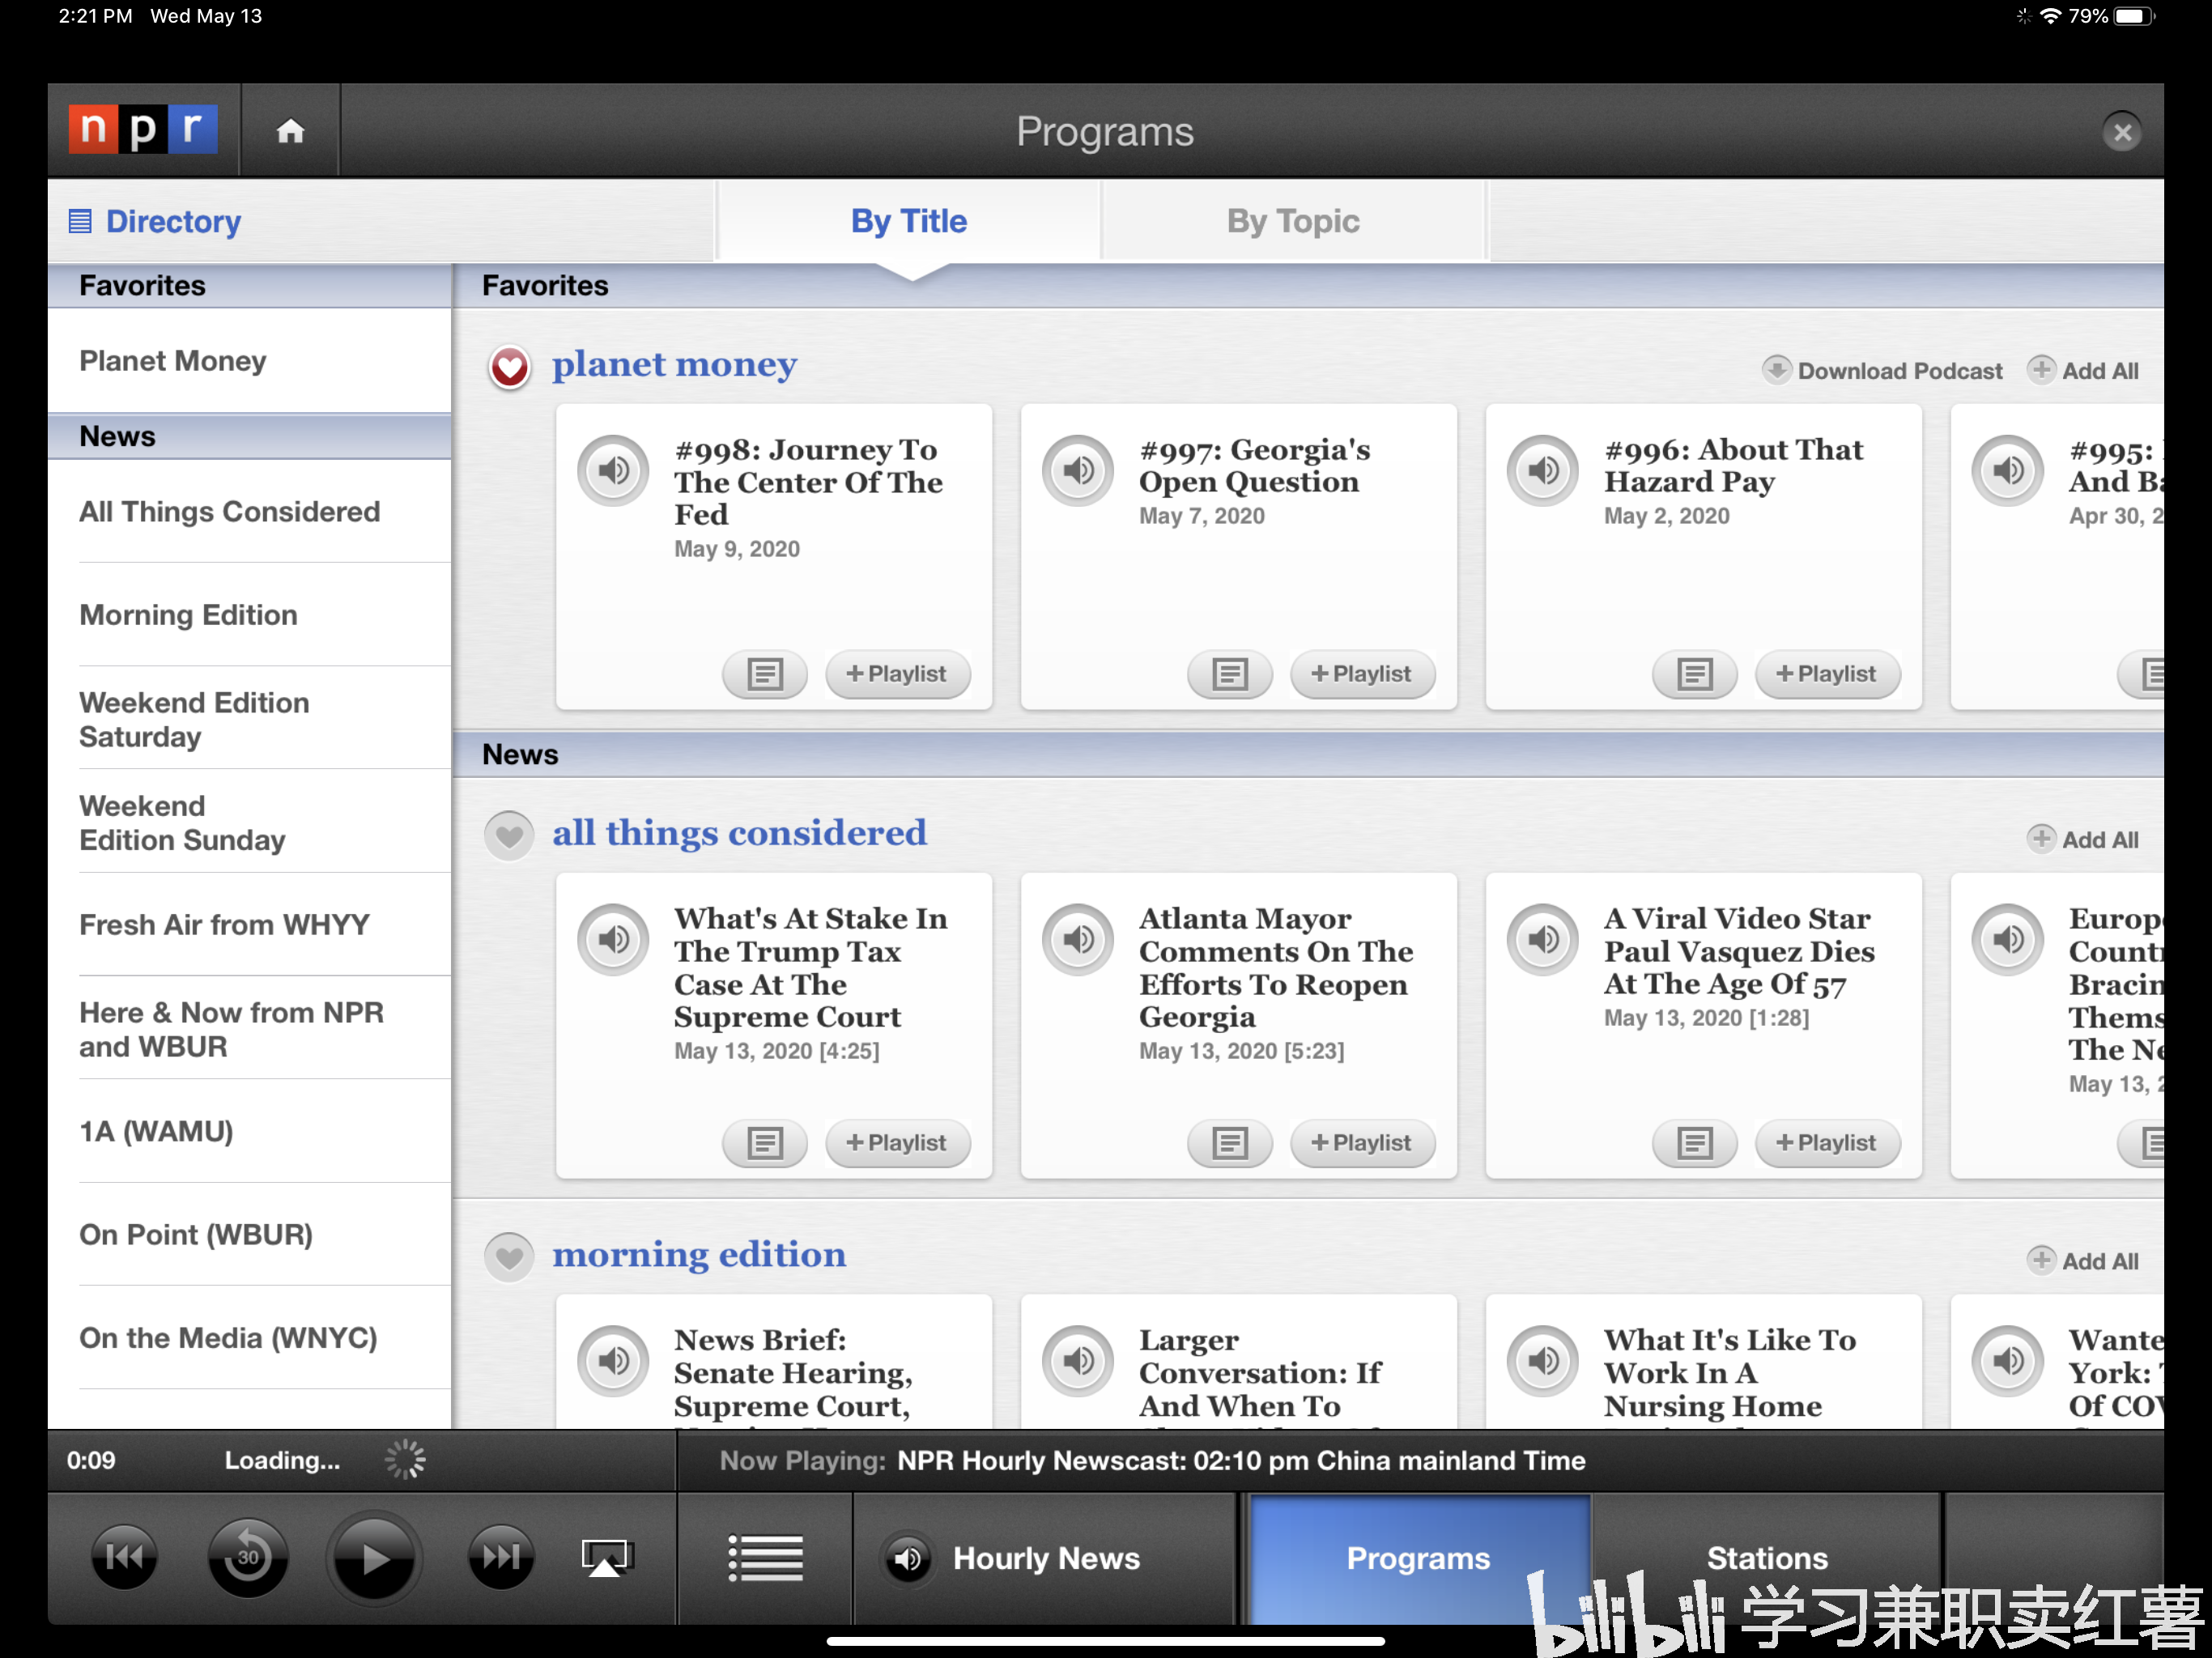2212x1658 pixels.
Task: Open #998 Journey To The Center title
Action: point(808,482)
